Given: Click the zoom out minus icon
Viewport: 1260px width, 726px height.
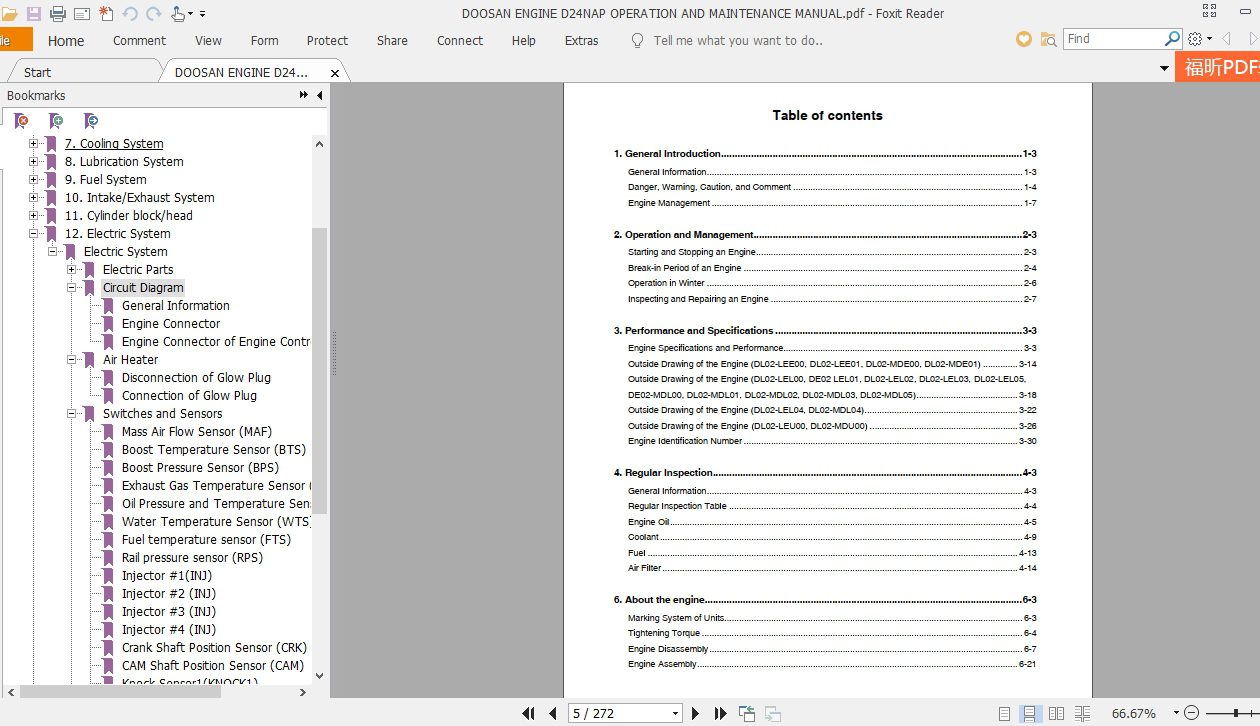Looking at the screenshot, I should [1190, 713].
